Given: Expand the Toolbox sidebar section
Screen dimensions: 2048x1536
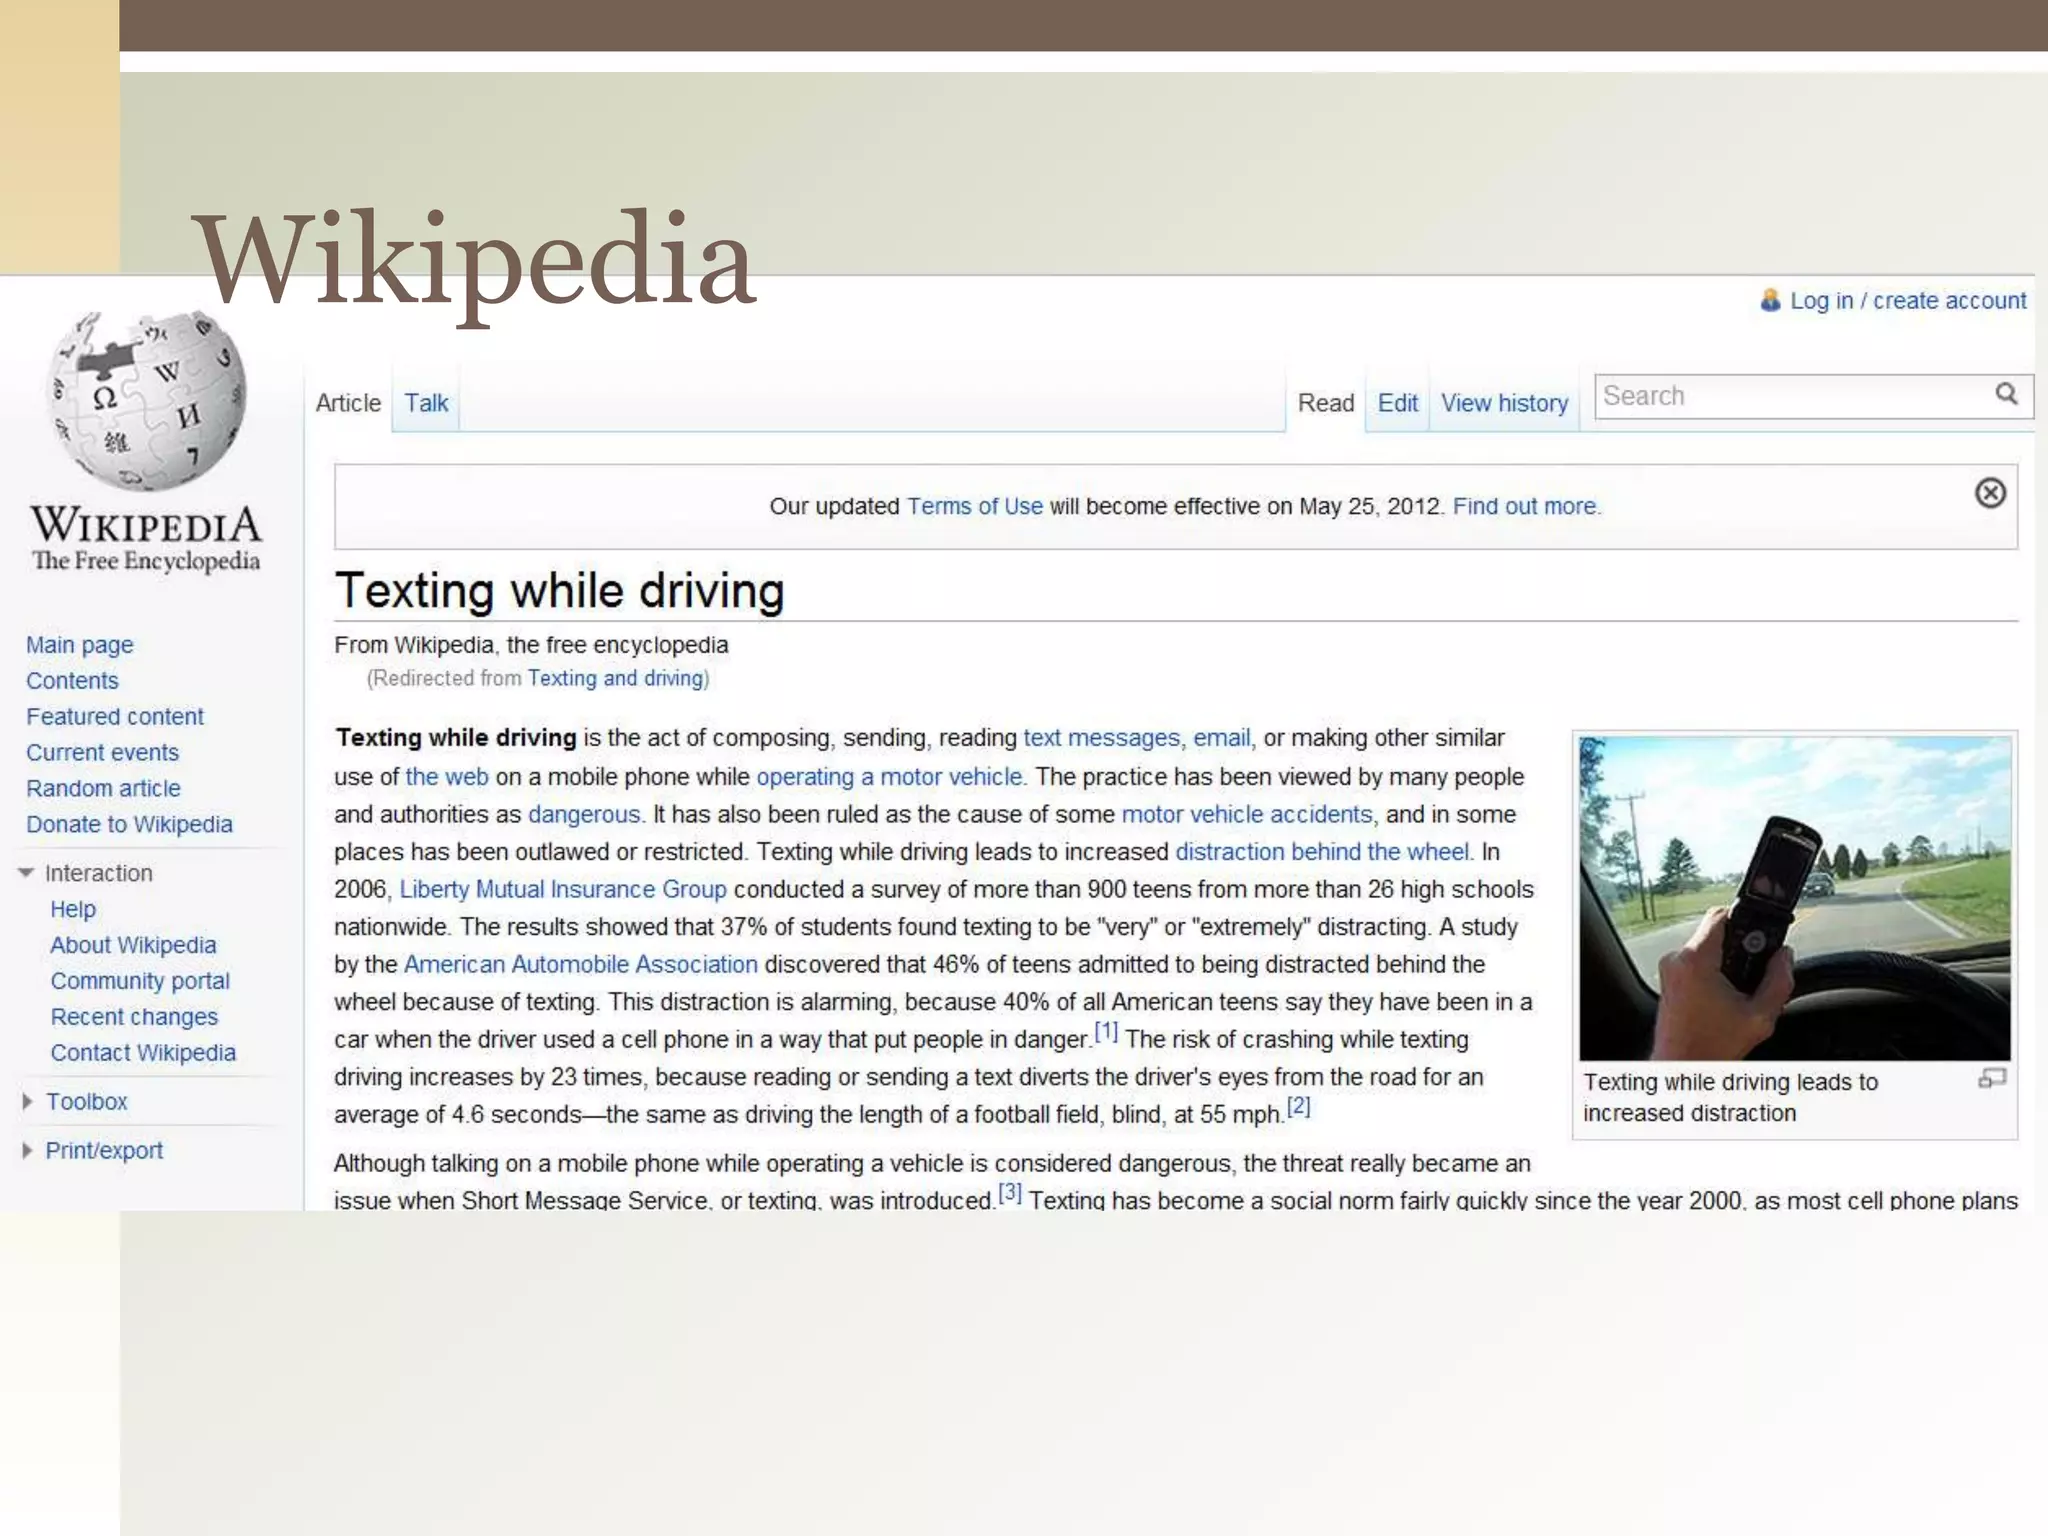Looking at the screenshot, I should click(x=27, y=1101).
